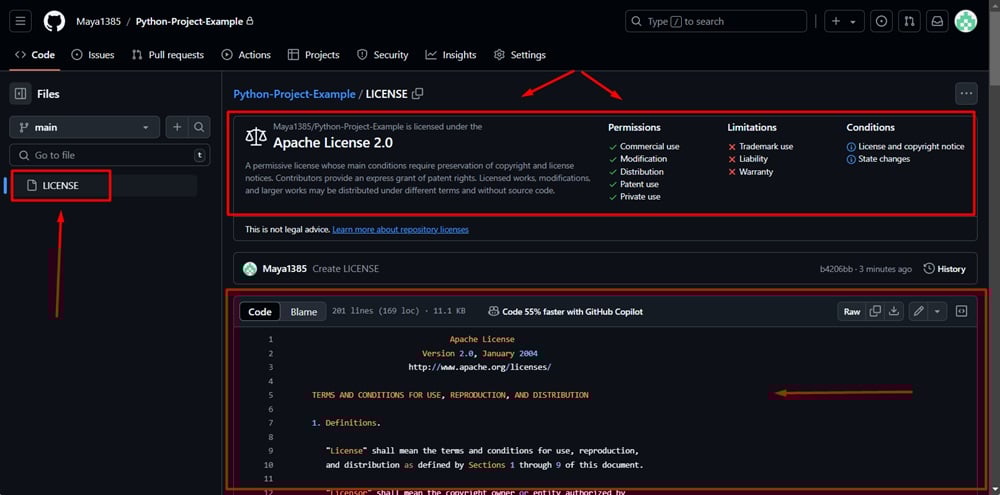Switch to the Settings tab

[x=520, y=55]
